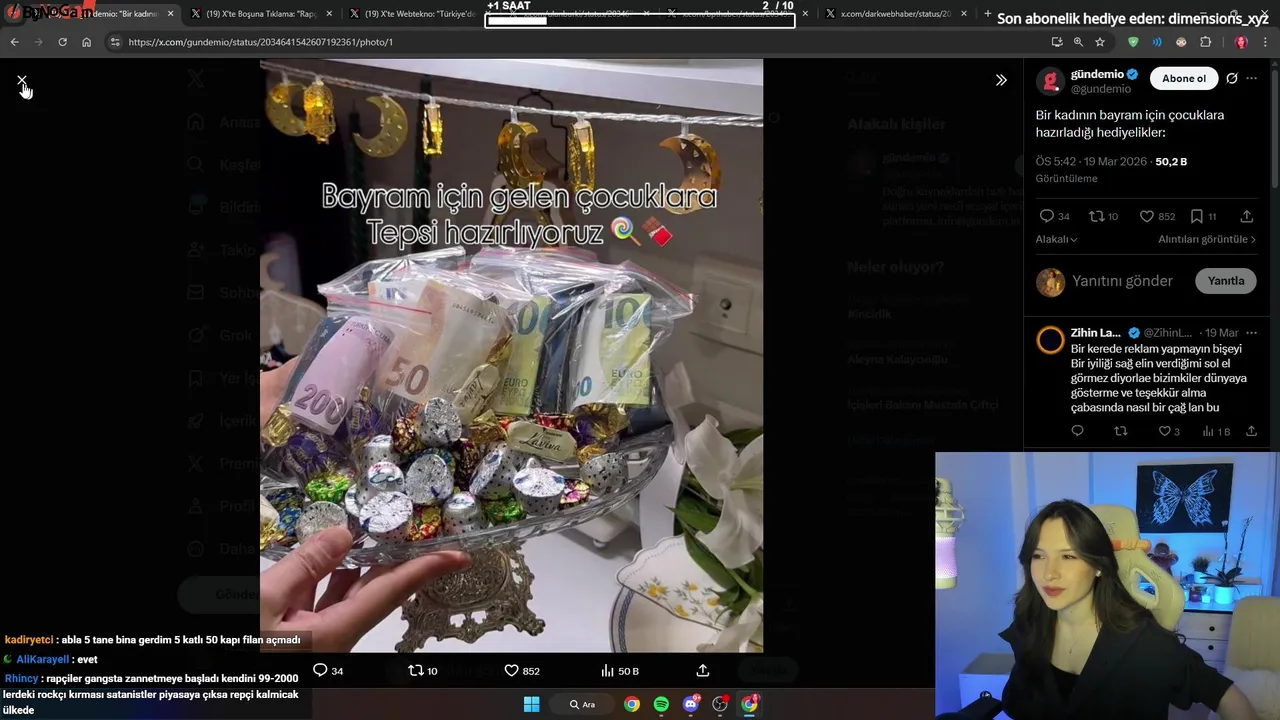Collapse the side panel with double-chevron icon
Screen dimensions: 1280x720
point(1001,80)
